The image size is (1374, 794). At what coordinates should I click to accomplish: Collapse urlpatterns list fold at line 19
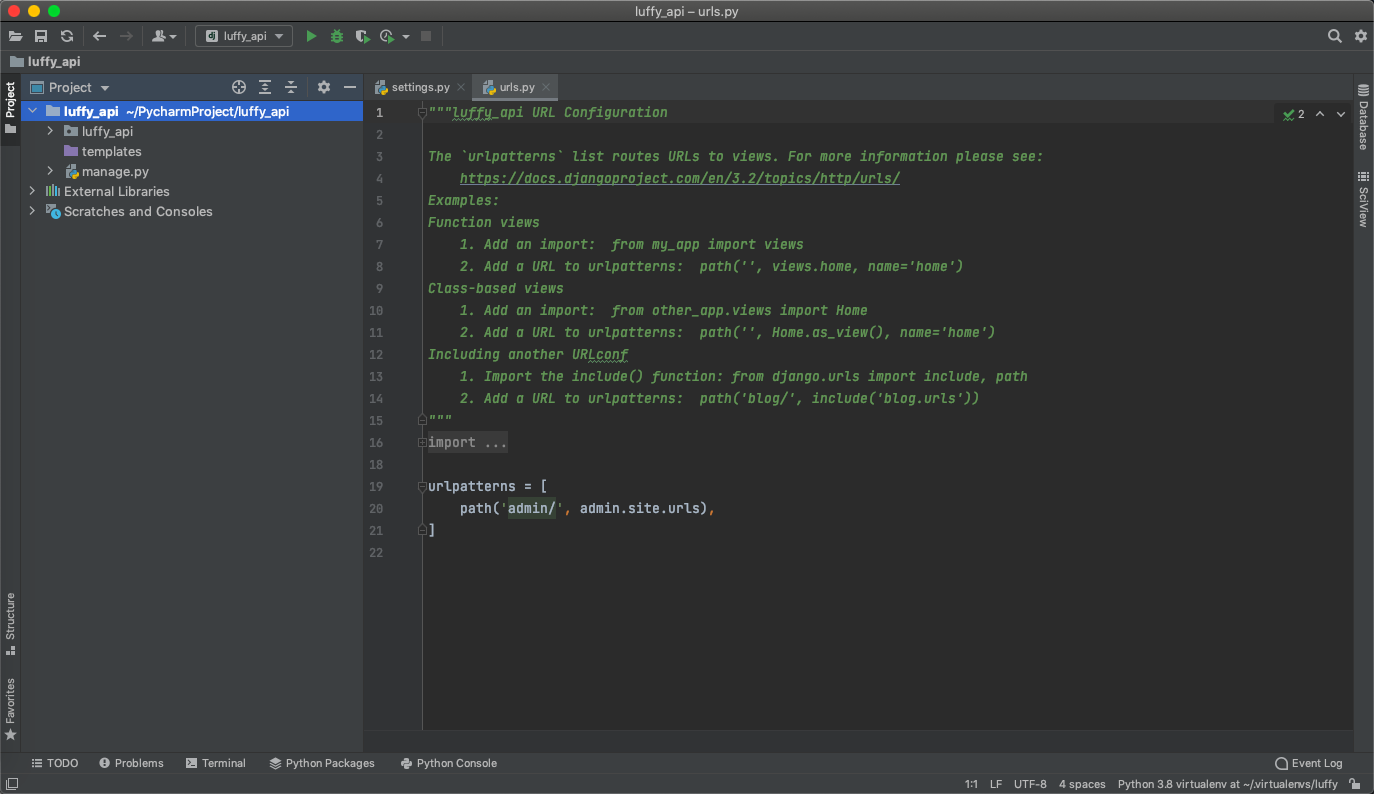[x=423, y=486]
